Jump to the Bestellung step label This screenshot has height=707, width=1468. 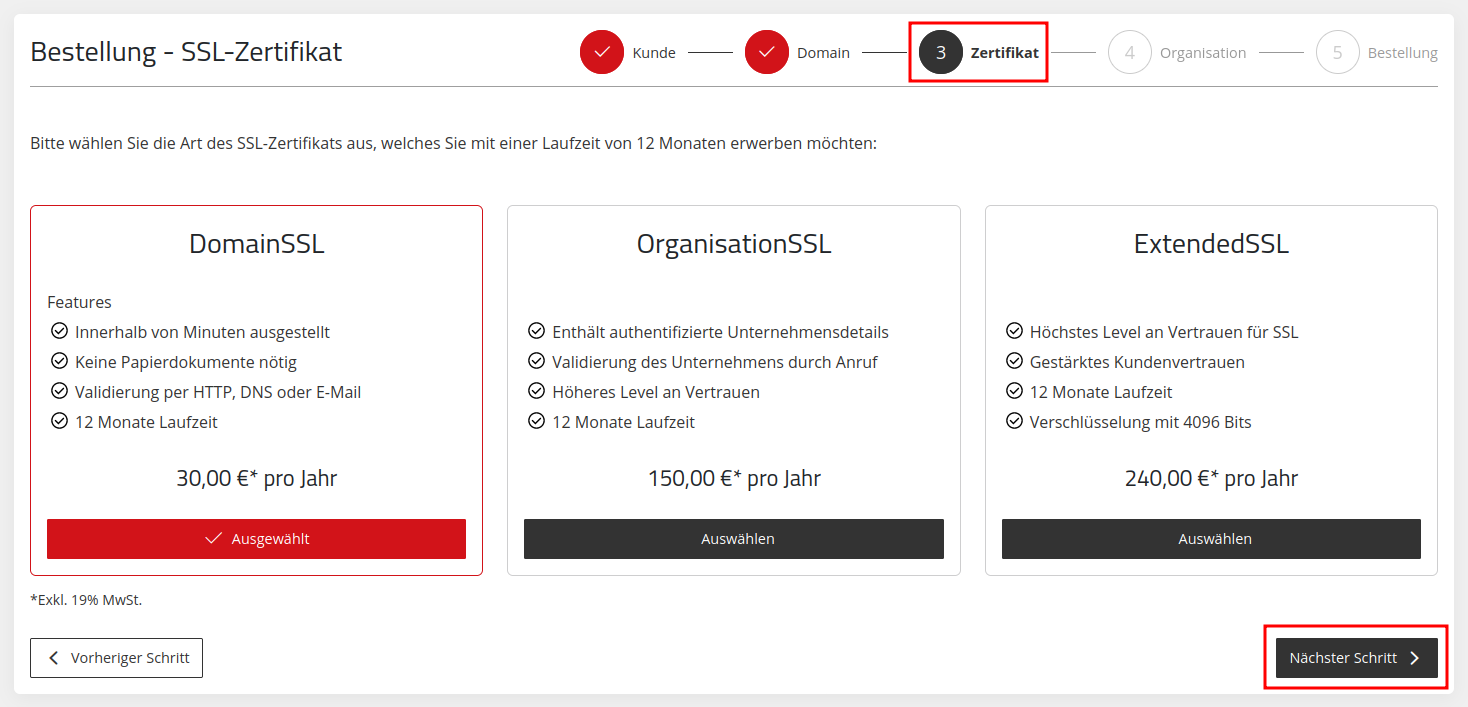tap(1403, 53)
